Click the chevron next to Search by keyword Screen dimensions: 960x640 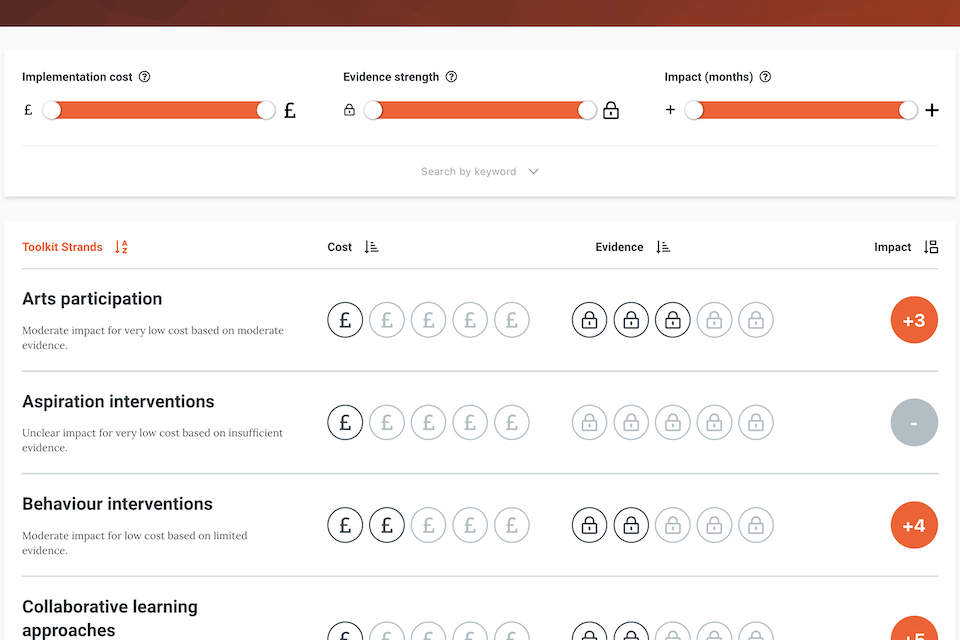(x=533, y=172)
